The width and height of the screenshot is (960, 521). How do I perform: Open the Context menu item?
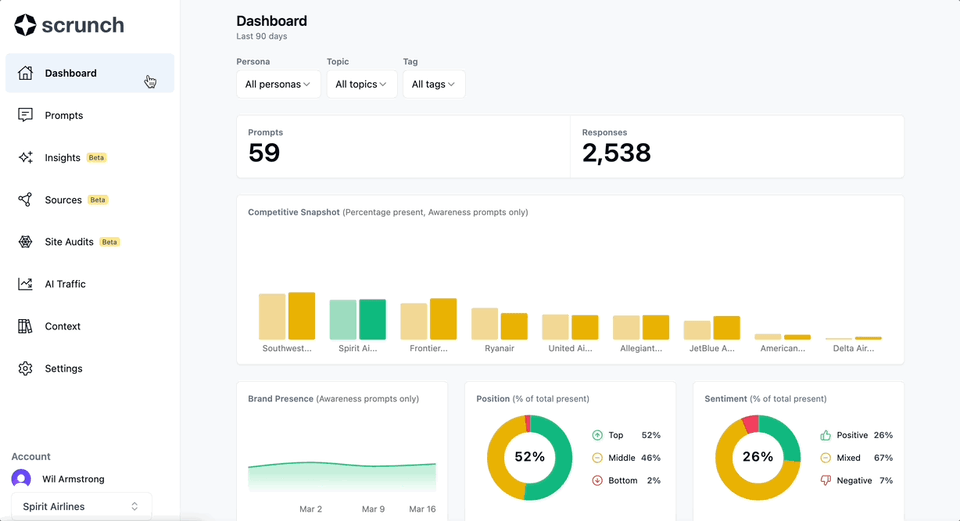89,326
